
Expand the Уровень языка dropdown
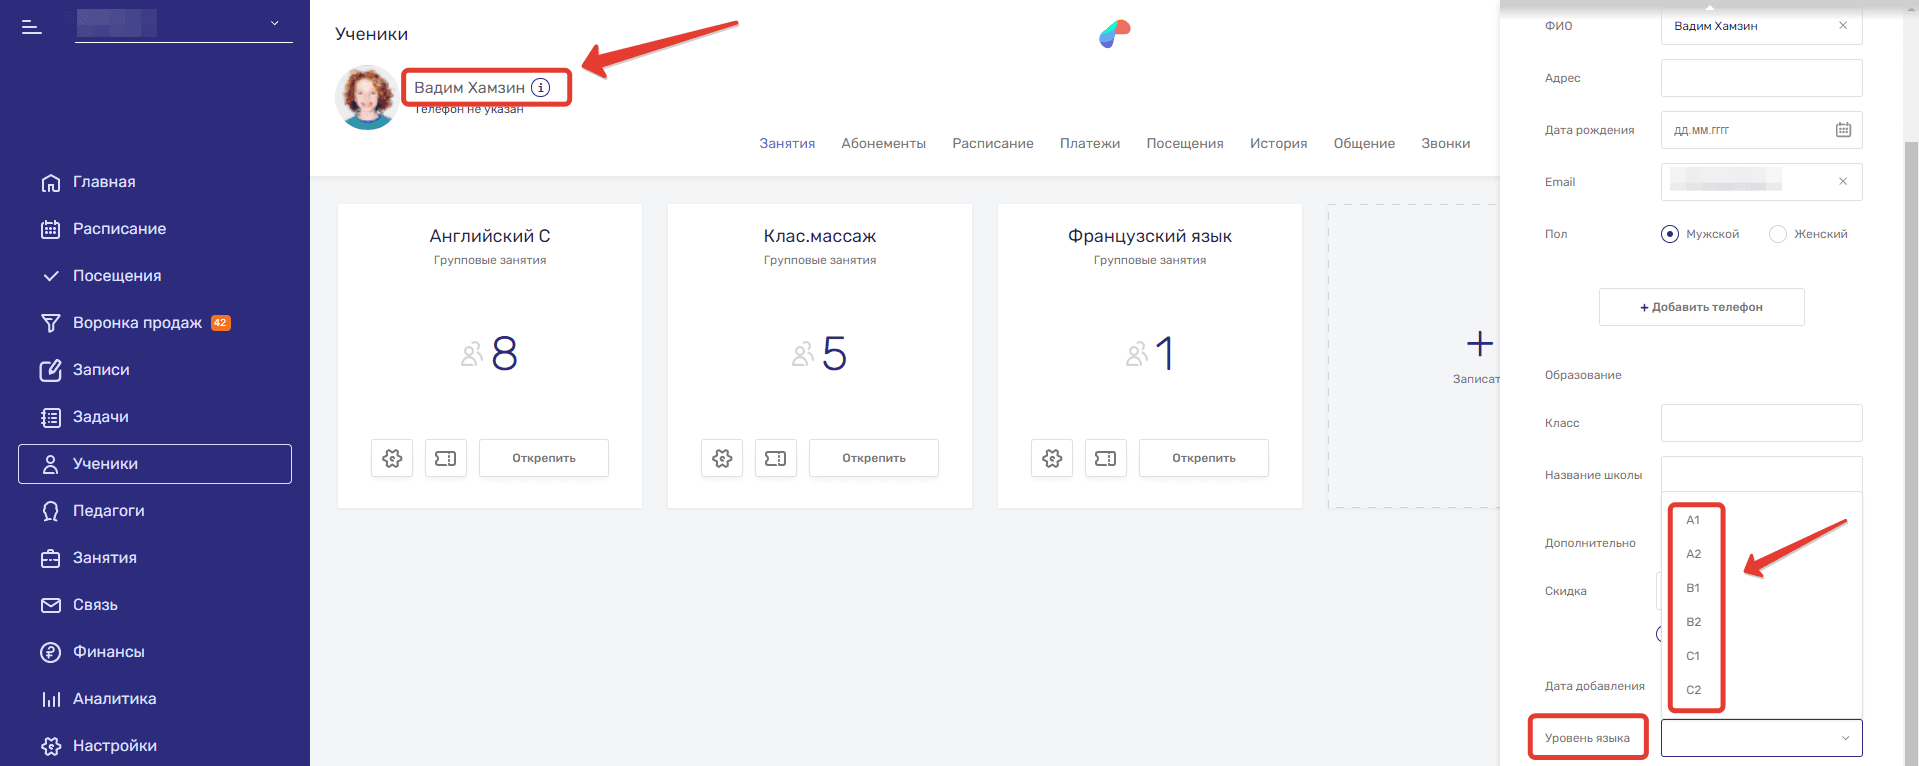click(1761, 738)
